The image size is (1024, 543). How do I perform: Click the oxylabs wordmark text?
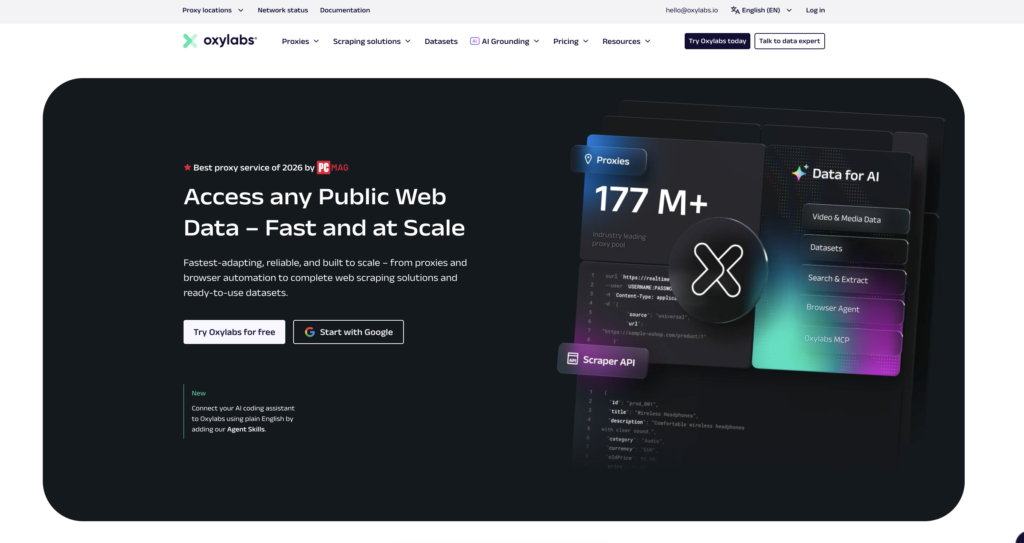pyautogui.click(x=230, y=41)
